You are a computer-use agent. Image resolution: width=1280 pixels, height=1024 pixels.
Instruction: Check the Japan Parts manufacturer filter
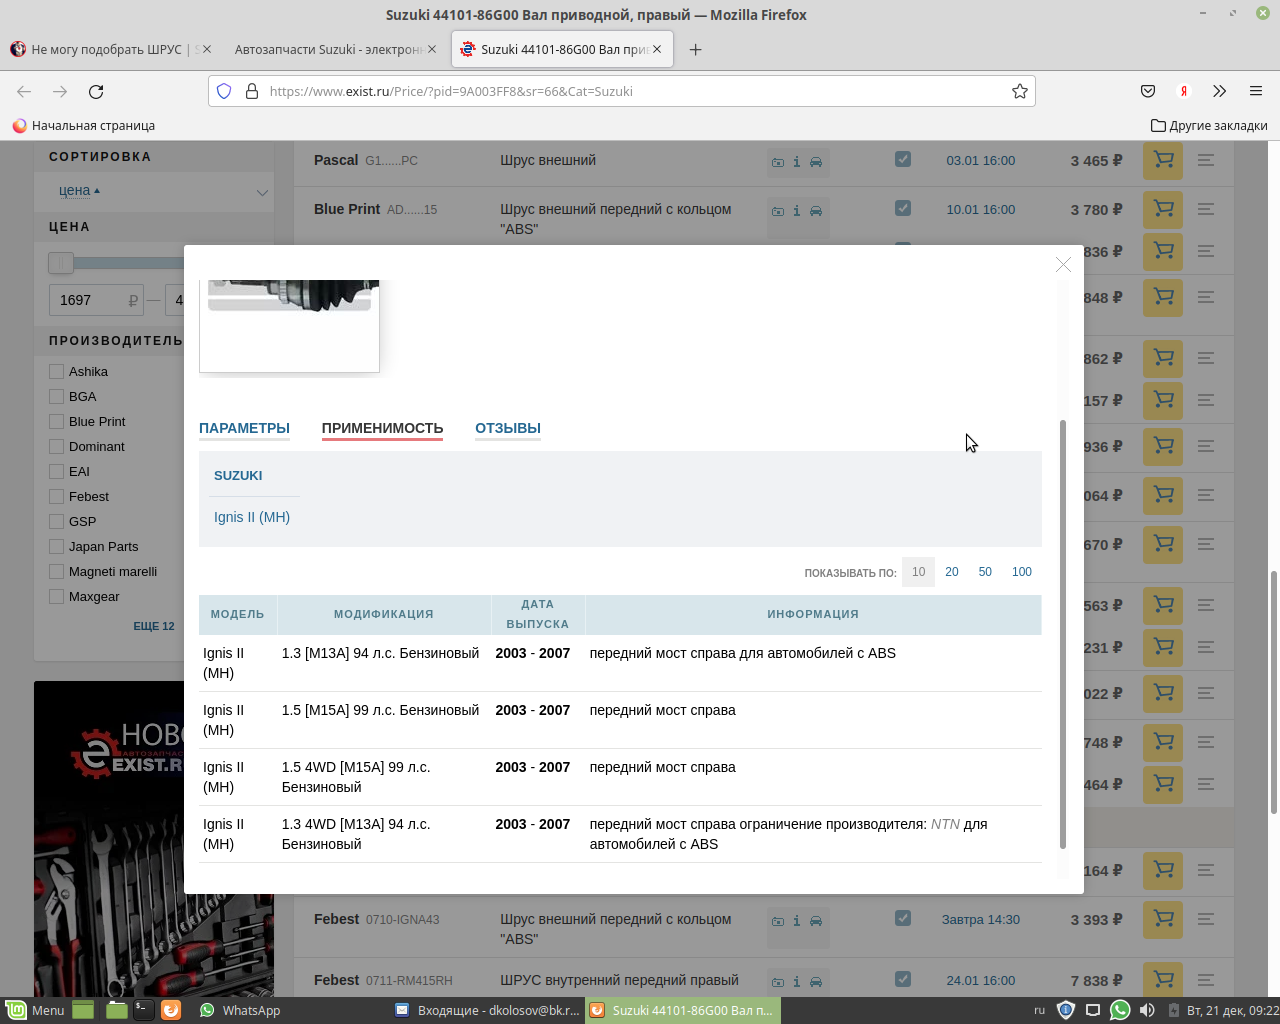[x=57, y=546]
